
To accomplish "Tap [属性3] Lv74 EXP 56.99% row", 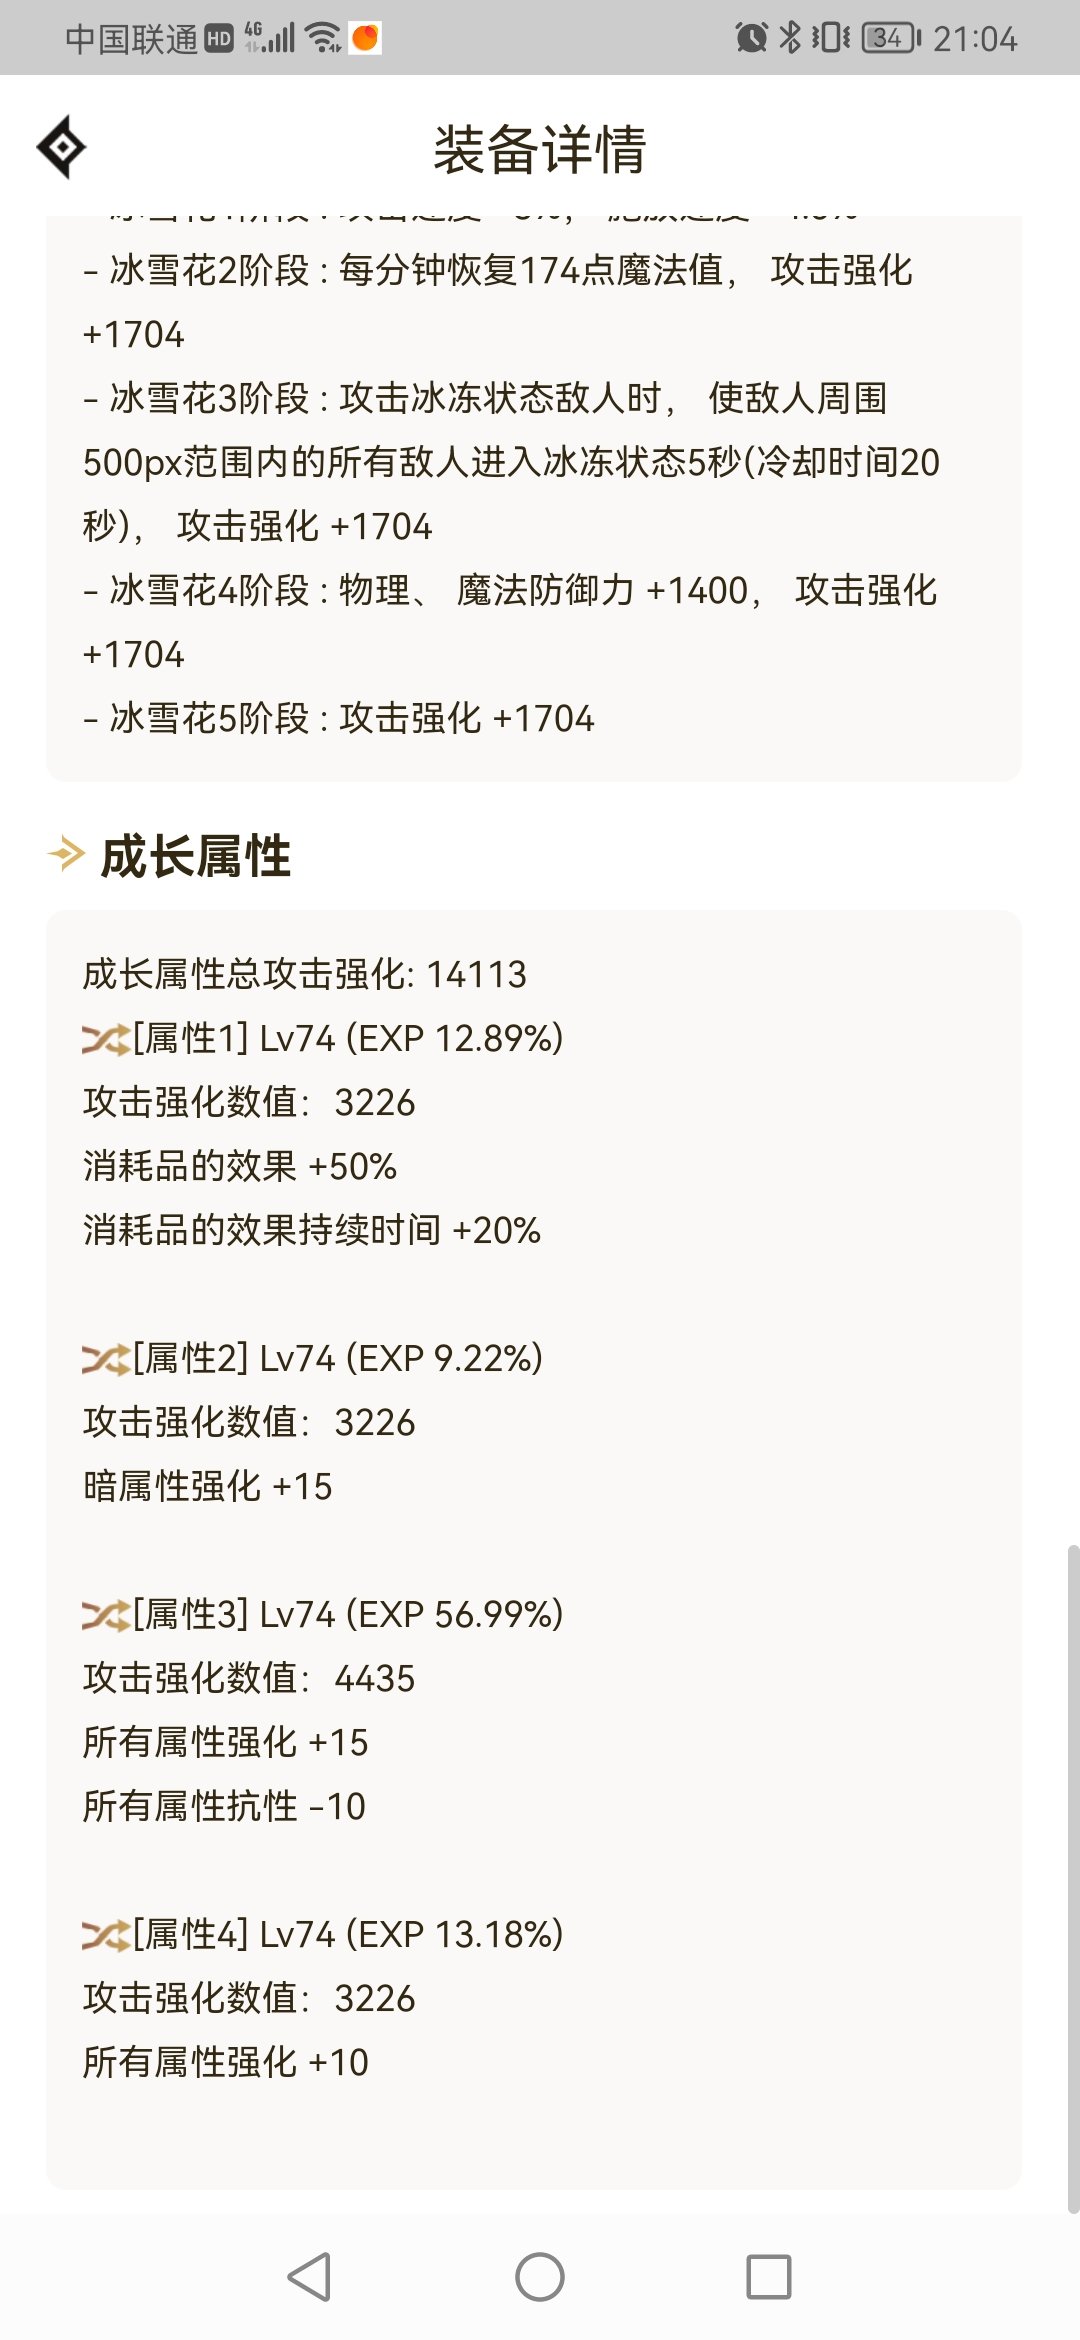I will point(322,1614).
